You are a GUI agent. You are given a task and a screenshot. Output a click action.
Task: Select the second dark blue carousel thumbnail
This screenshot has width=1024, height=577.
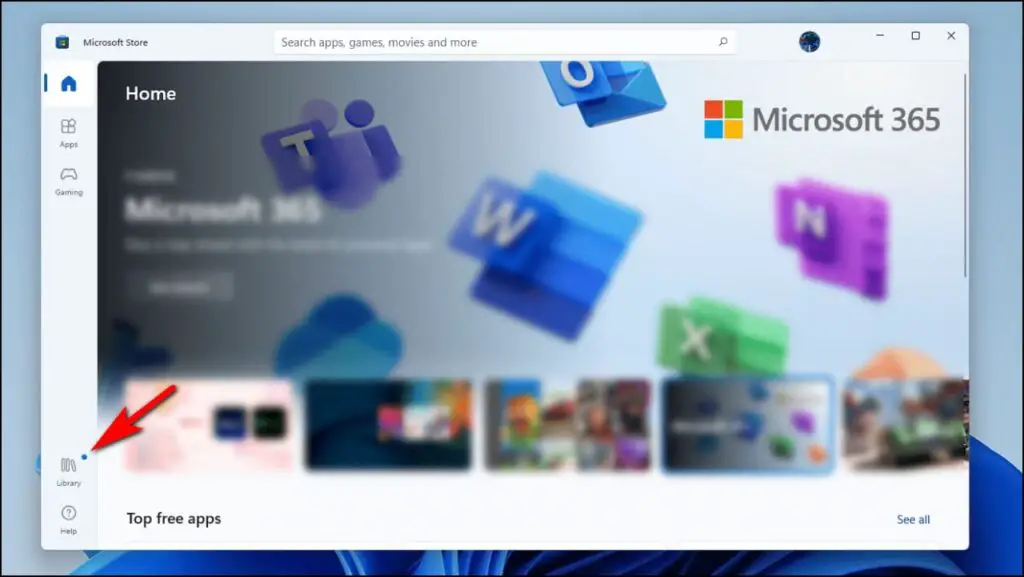389,424
